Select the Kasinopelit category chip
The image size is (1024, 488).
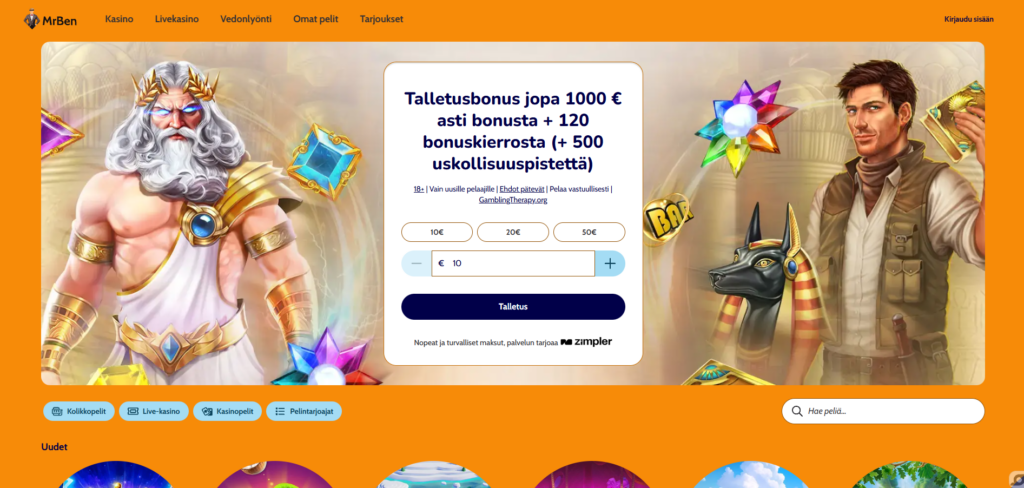pos(227,411)
